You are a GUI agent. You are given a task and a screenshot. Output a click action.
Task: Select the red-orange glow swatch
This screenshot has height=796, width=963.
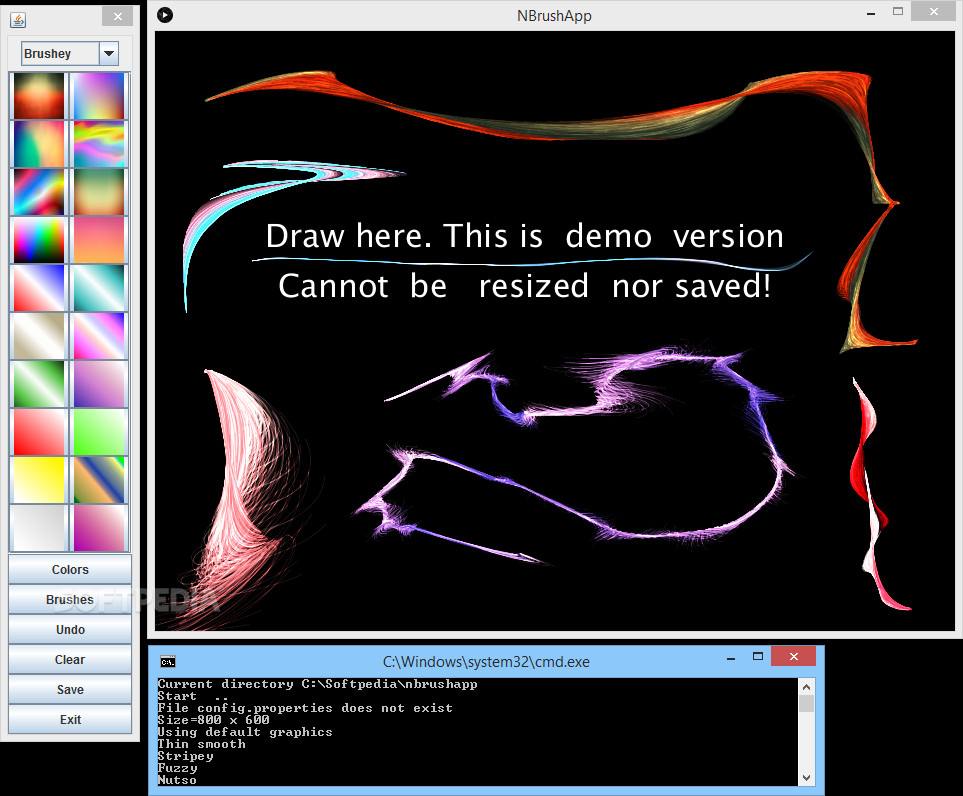[39, 96]
